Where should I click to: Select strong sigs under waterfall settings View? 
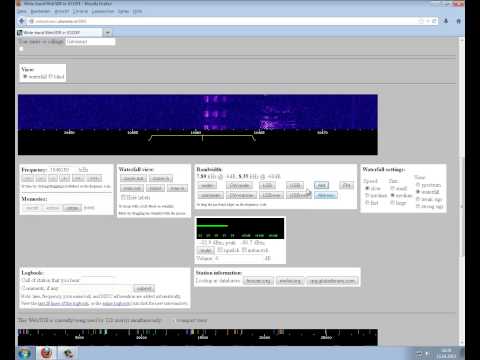click(x=418, y=206)
